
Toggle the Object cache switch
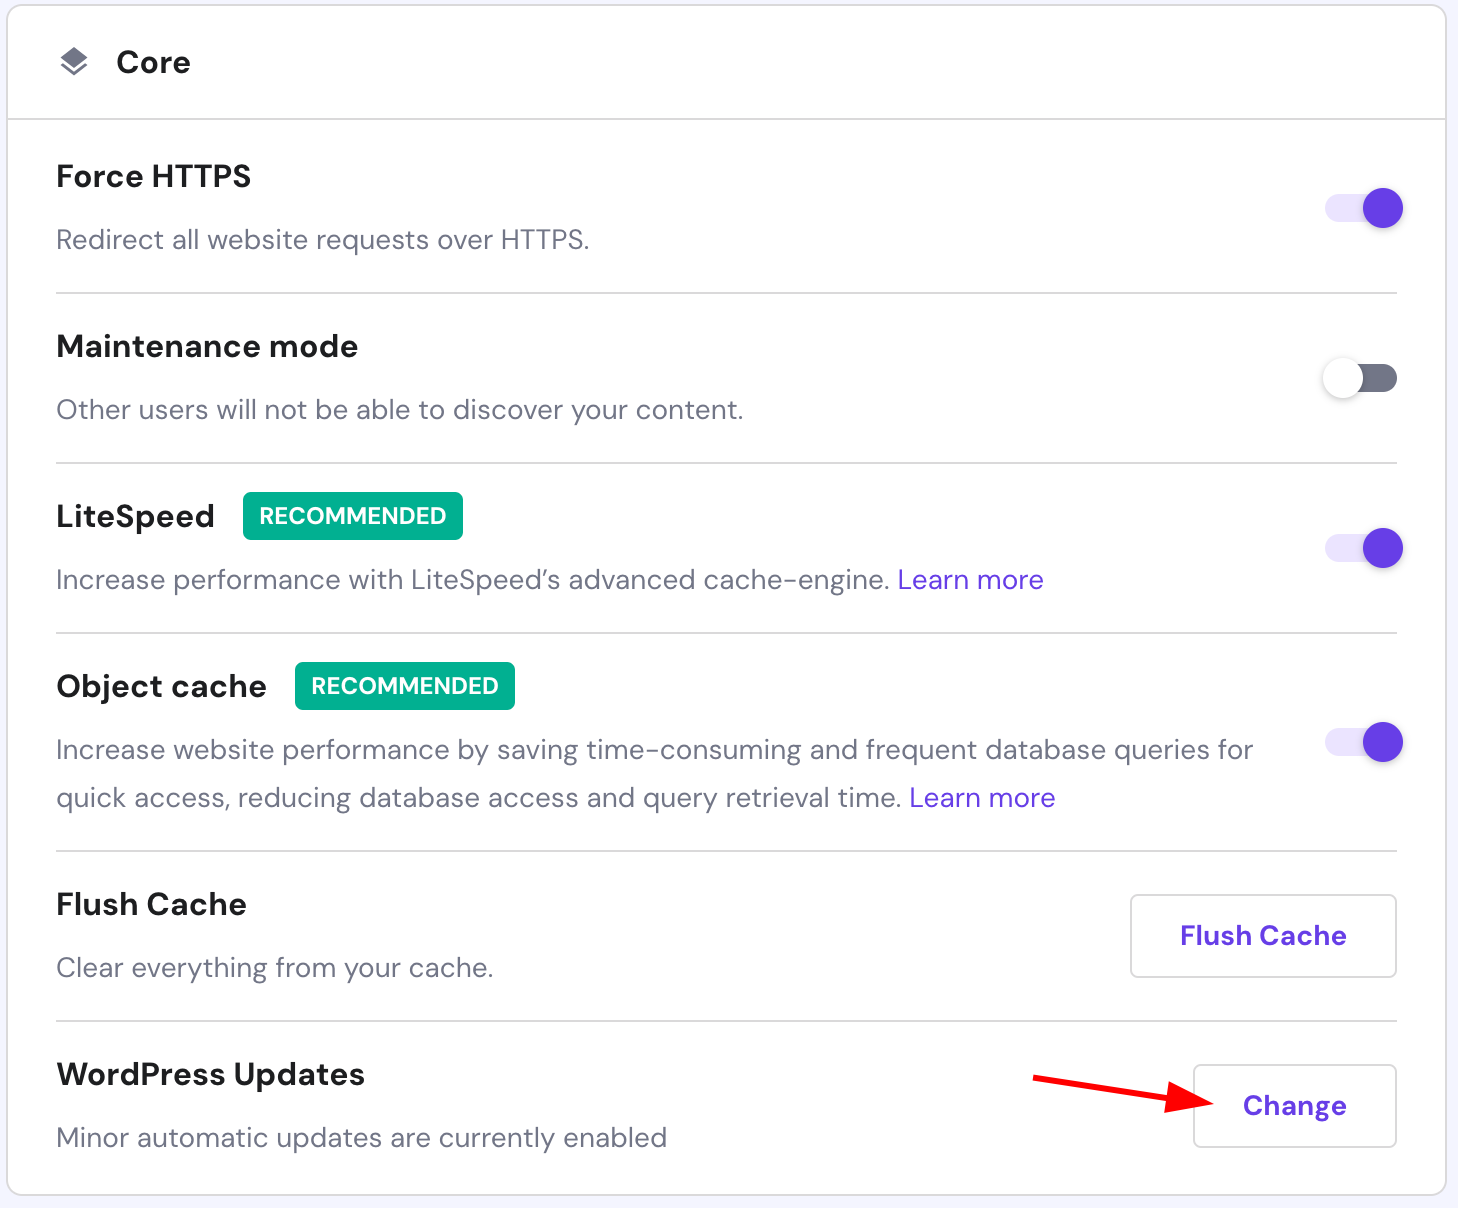click(x=1364, y=742)
